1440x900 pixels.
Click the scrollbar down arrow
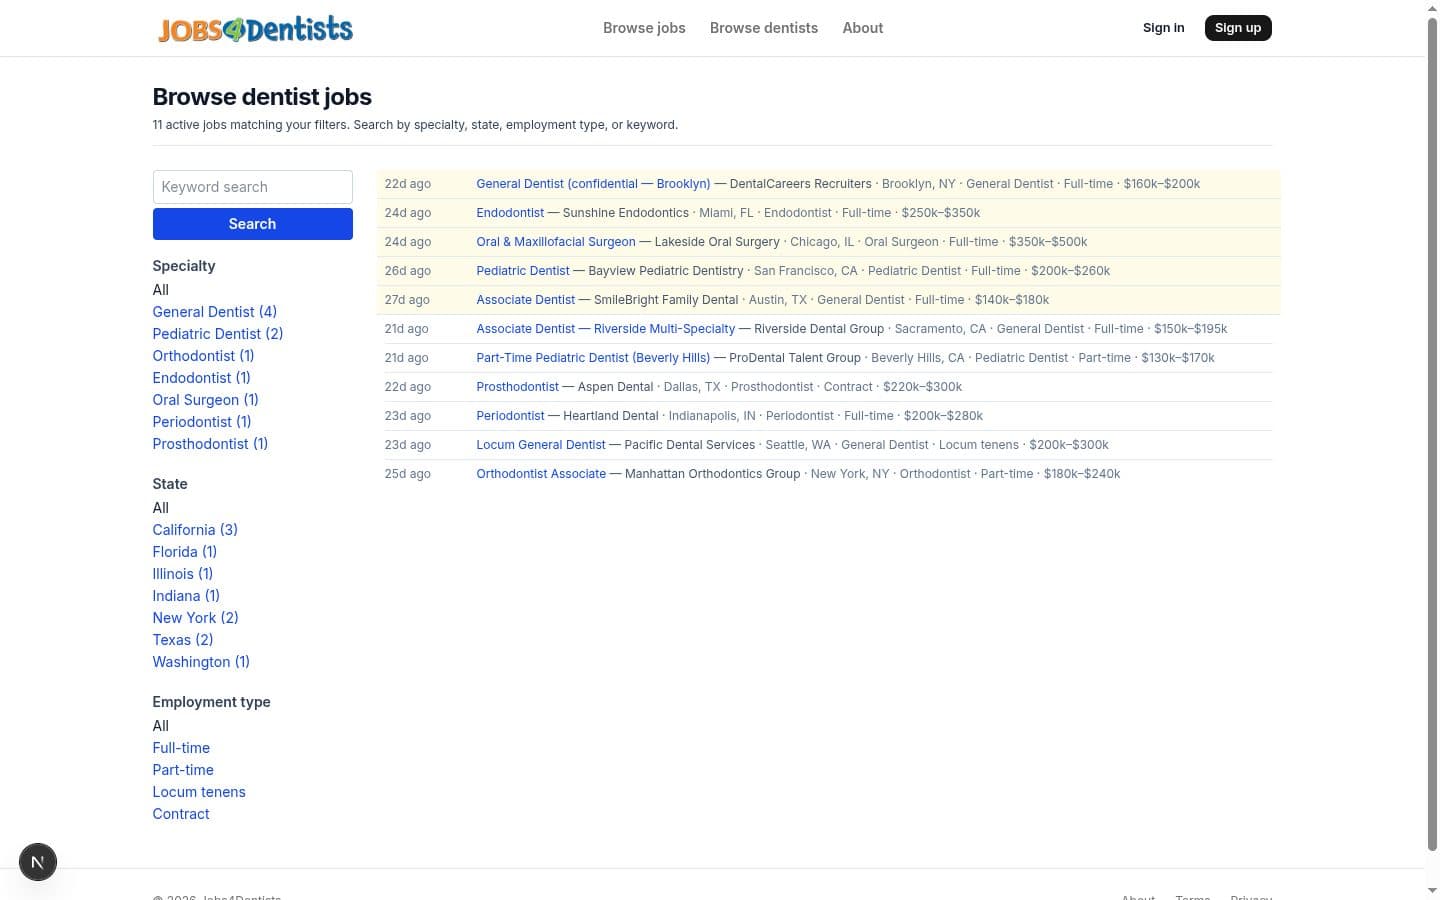1432,890
